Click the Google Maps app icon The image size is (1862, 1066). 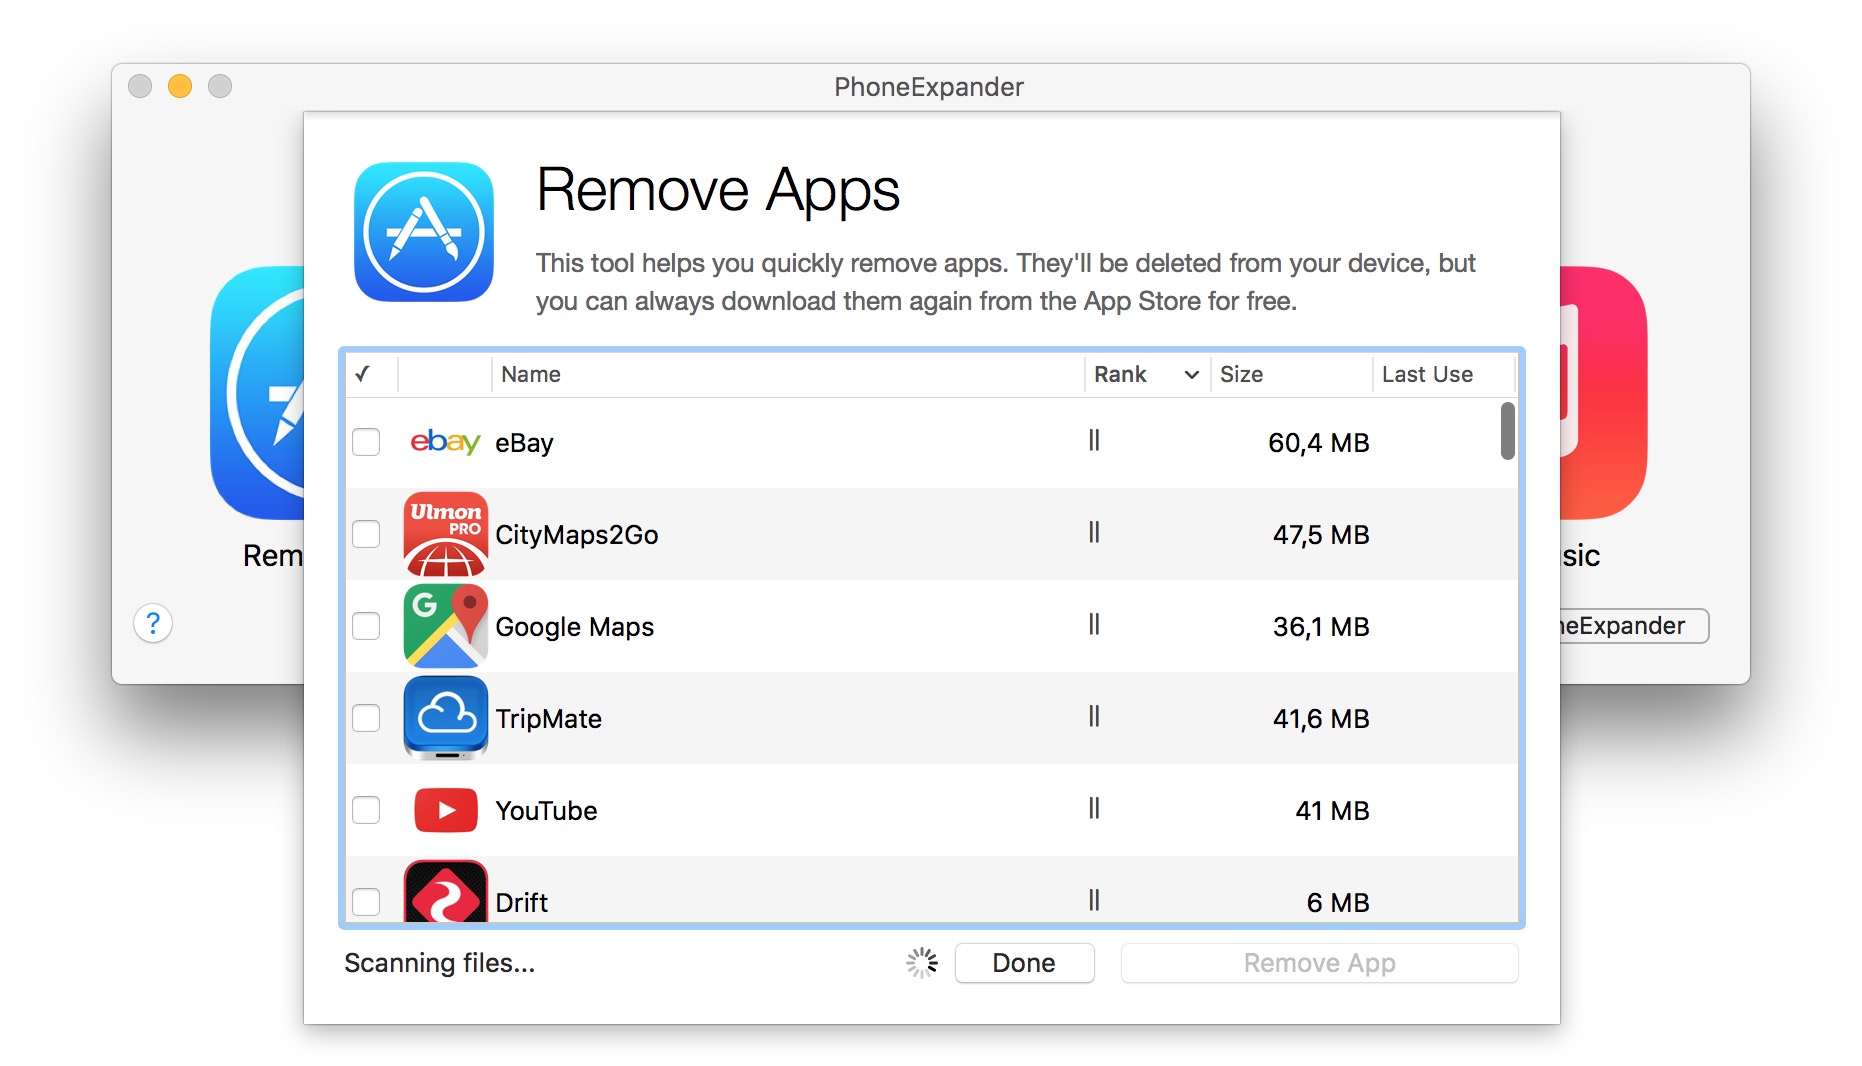(446, 627)
